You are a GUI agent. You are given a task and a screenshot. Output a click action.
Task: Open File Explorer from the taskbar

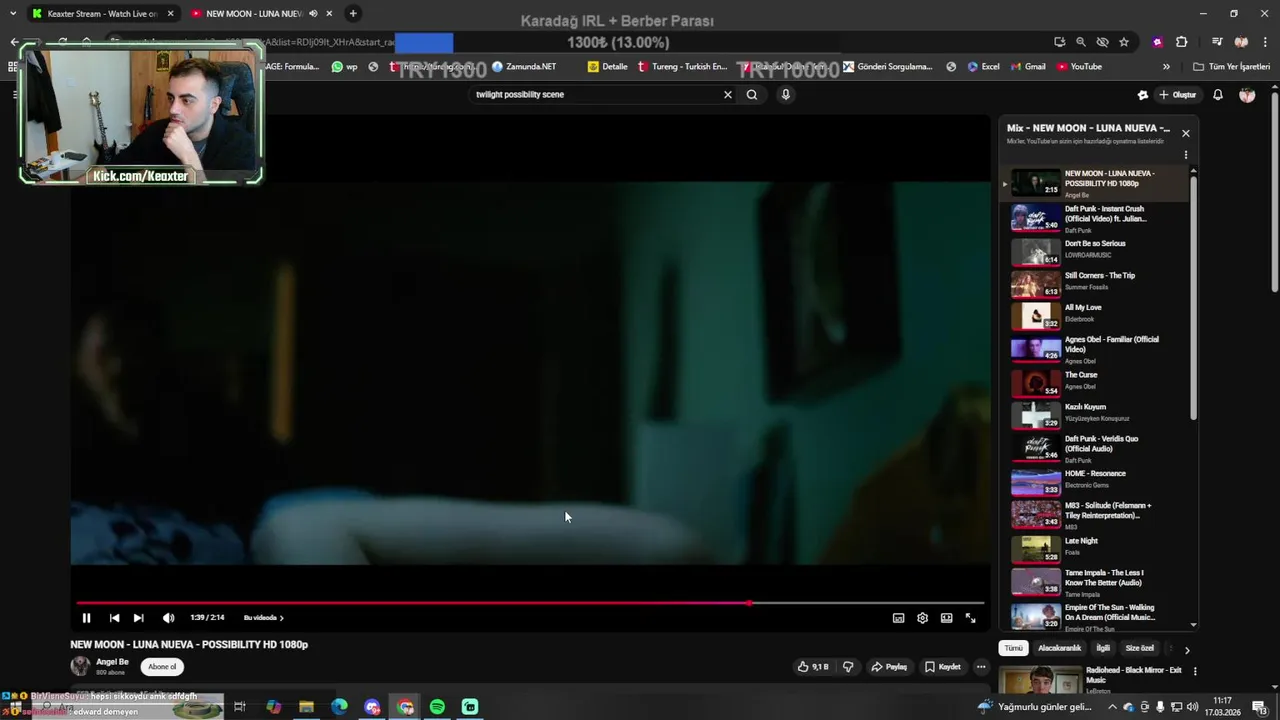(306, 707)
